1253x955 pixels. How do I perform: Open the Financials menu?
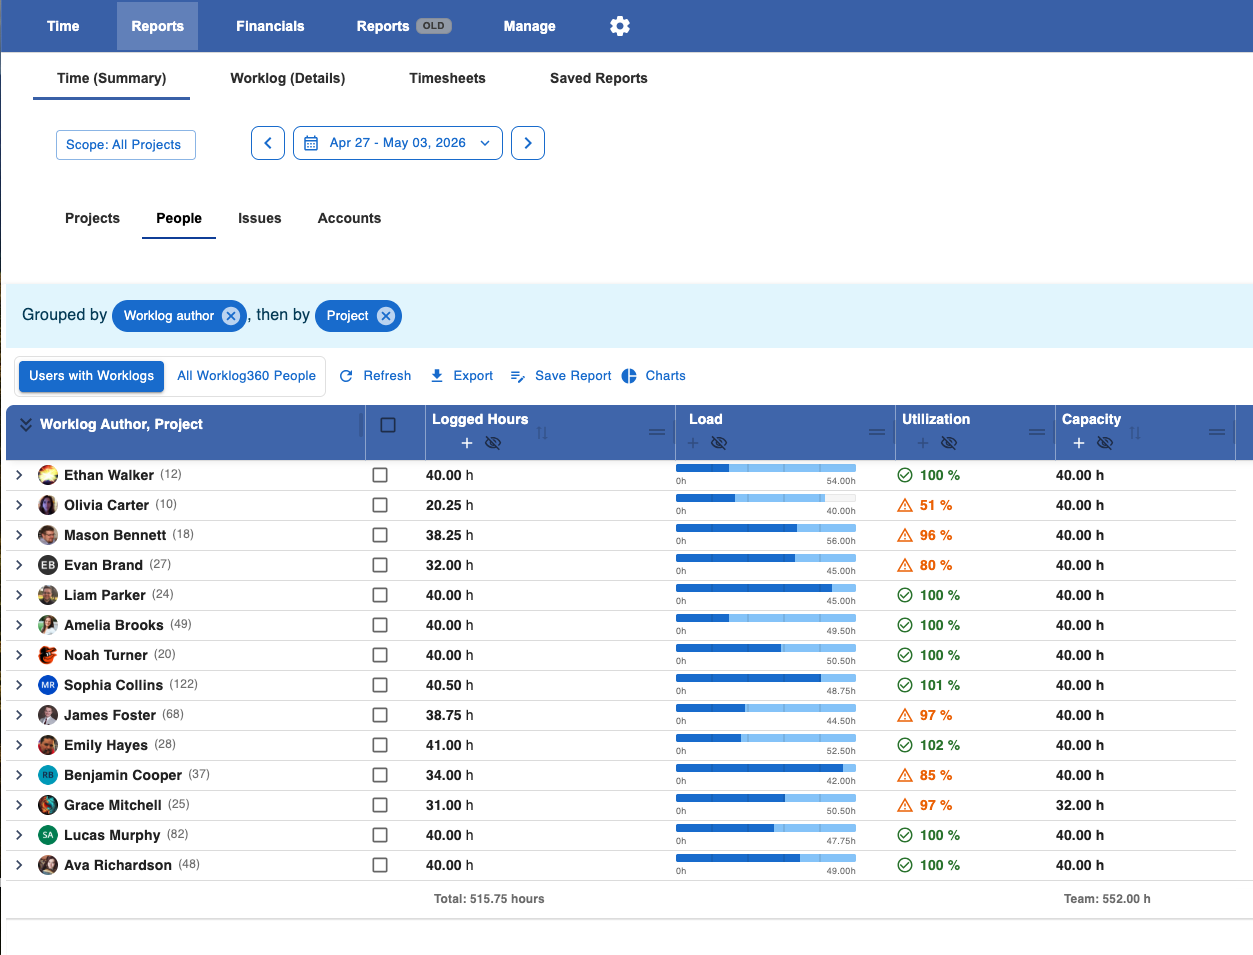(270, 26)
